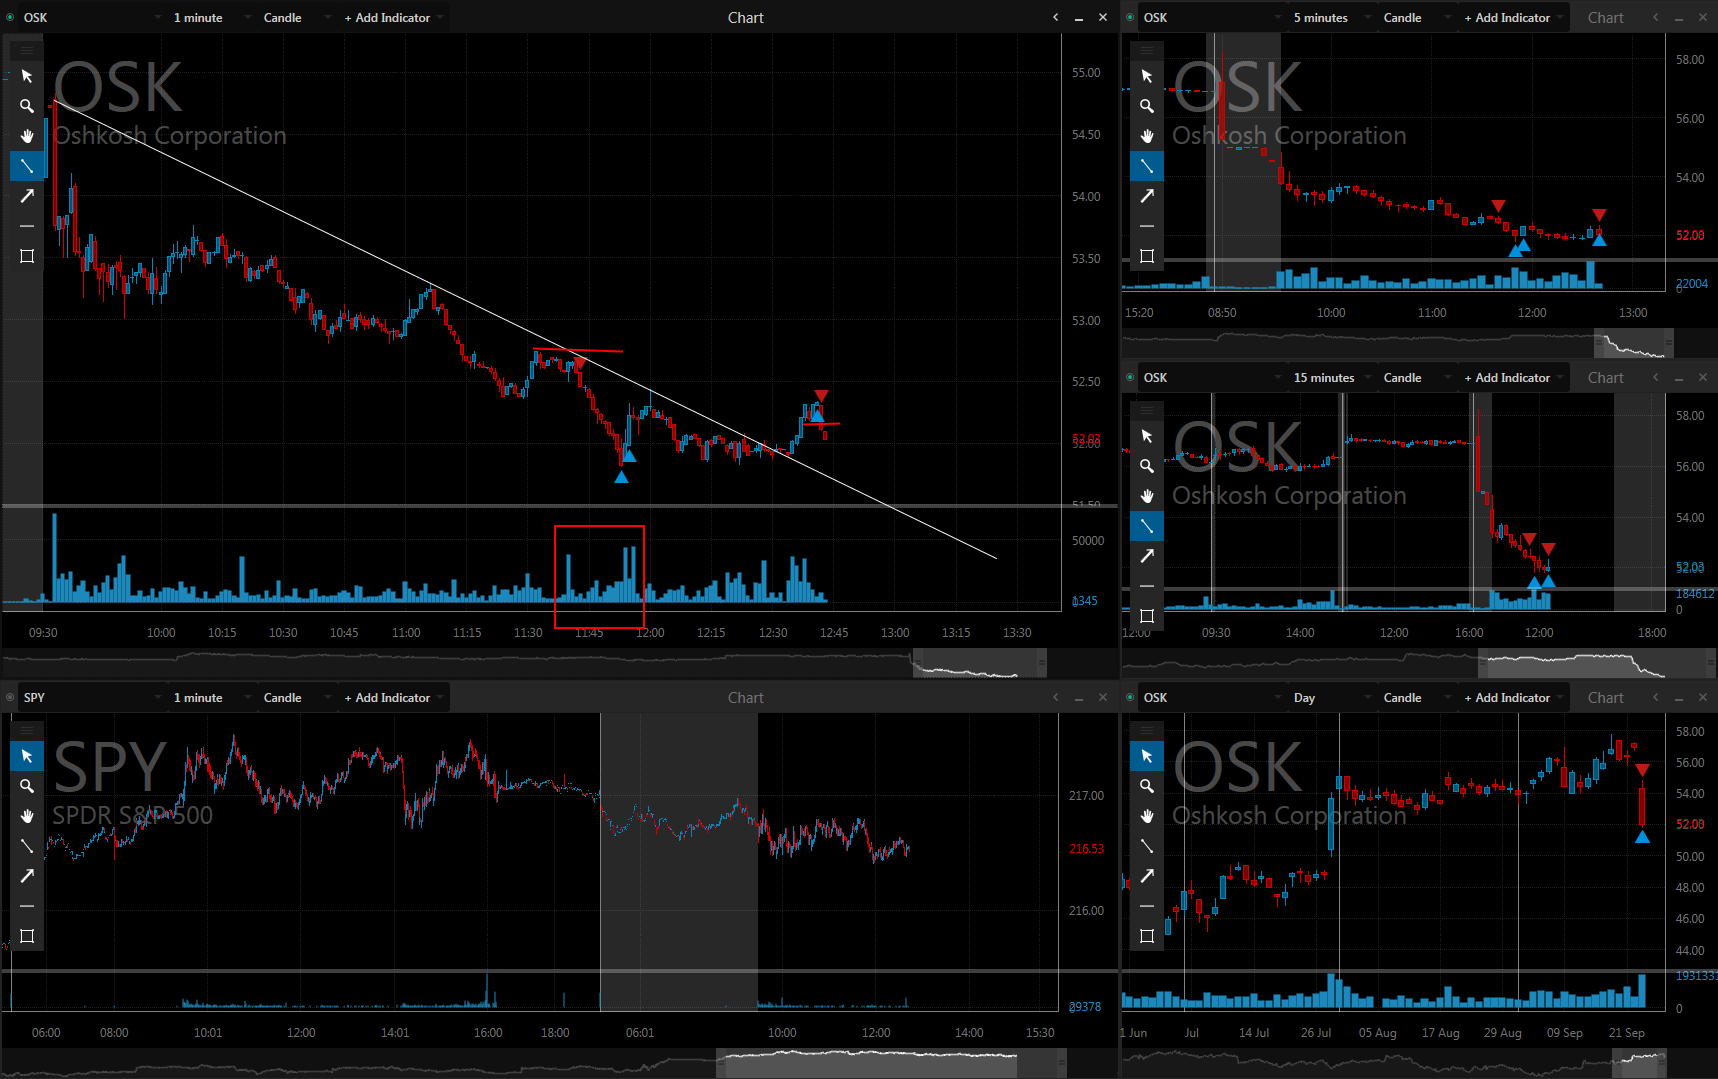The height and width of the screenshot is (1079, 1718).
Task: Select rectangle tool in OSK 1-minute chart
Action: tap(27, 256)
